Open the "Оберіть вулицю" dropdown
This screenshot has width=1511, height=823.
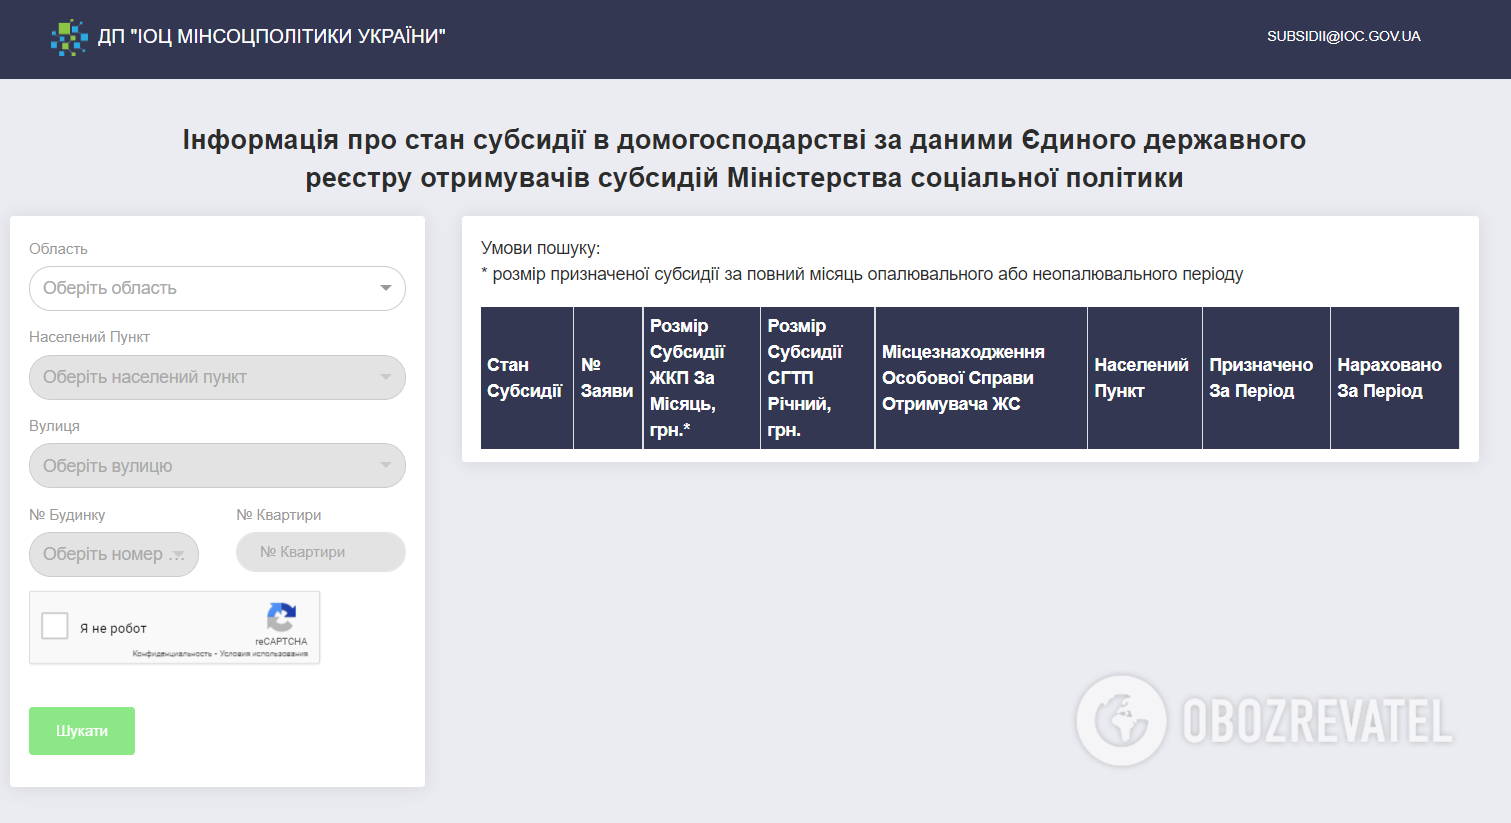click(217, 466)
